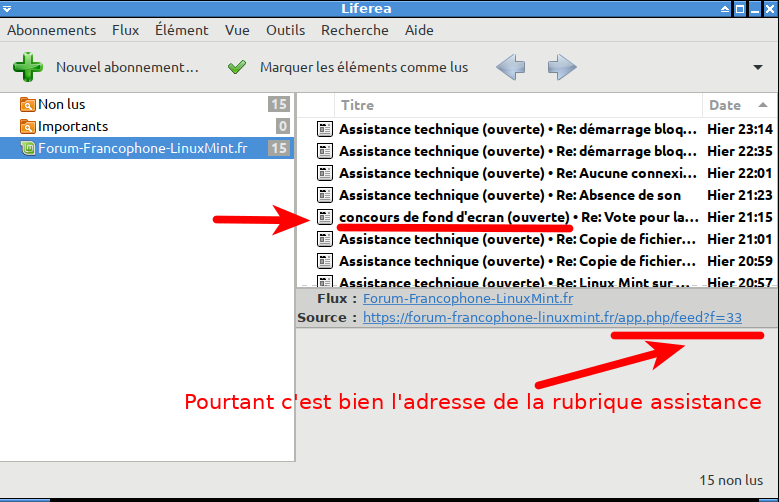Screen dimensions: 779x502
Task: Maximize the Liferea window
Action: (740, 8)
